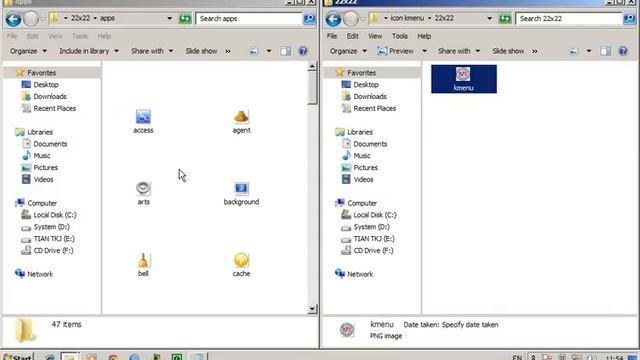
Task: Open view options dropdown in apps window
Action: click(x=269, y=51)
